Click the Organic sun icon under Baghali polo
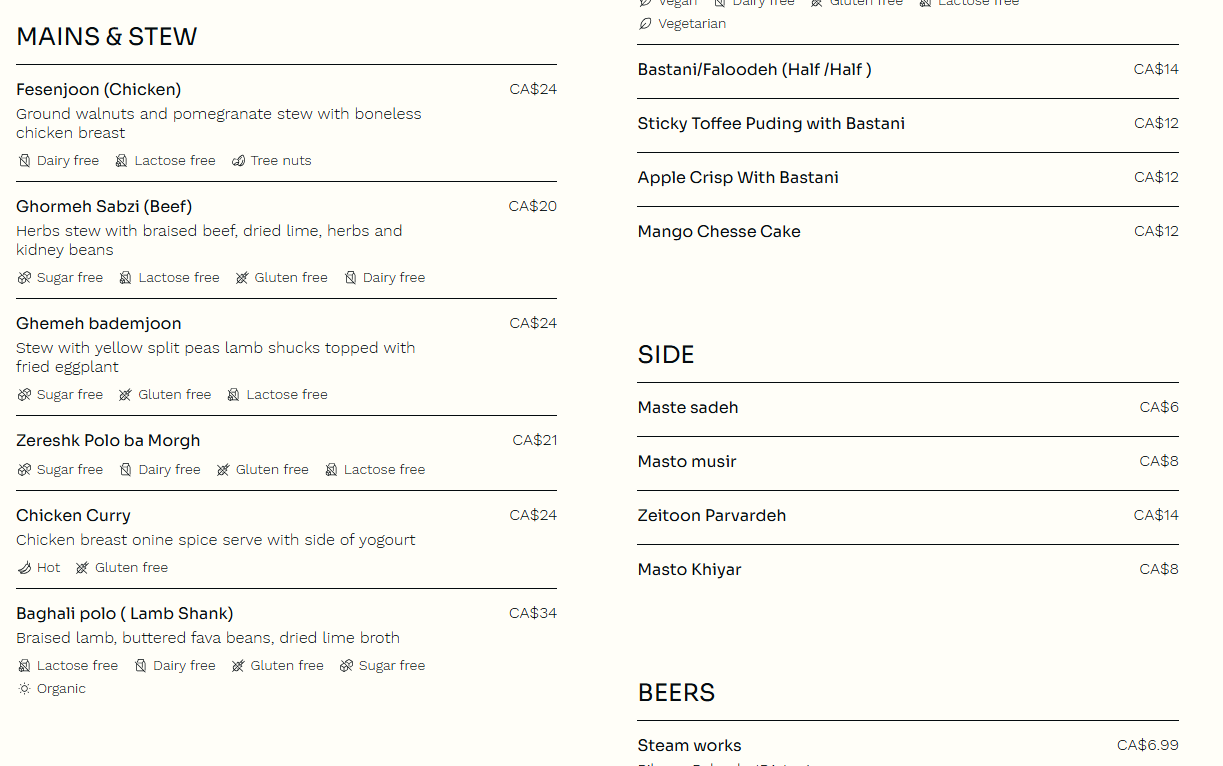 click(x=25, y=689)
